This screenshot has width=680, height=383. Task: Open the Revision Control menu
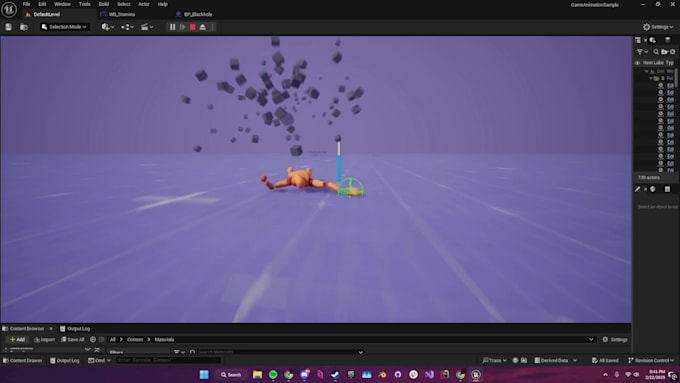(651, 360)
